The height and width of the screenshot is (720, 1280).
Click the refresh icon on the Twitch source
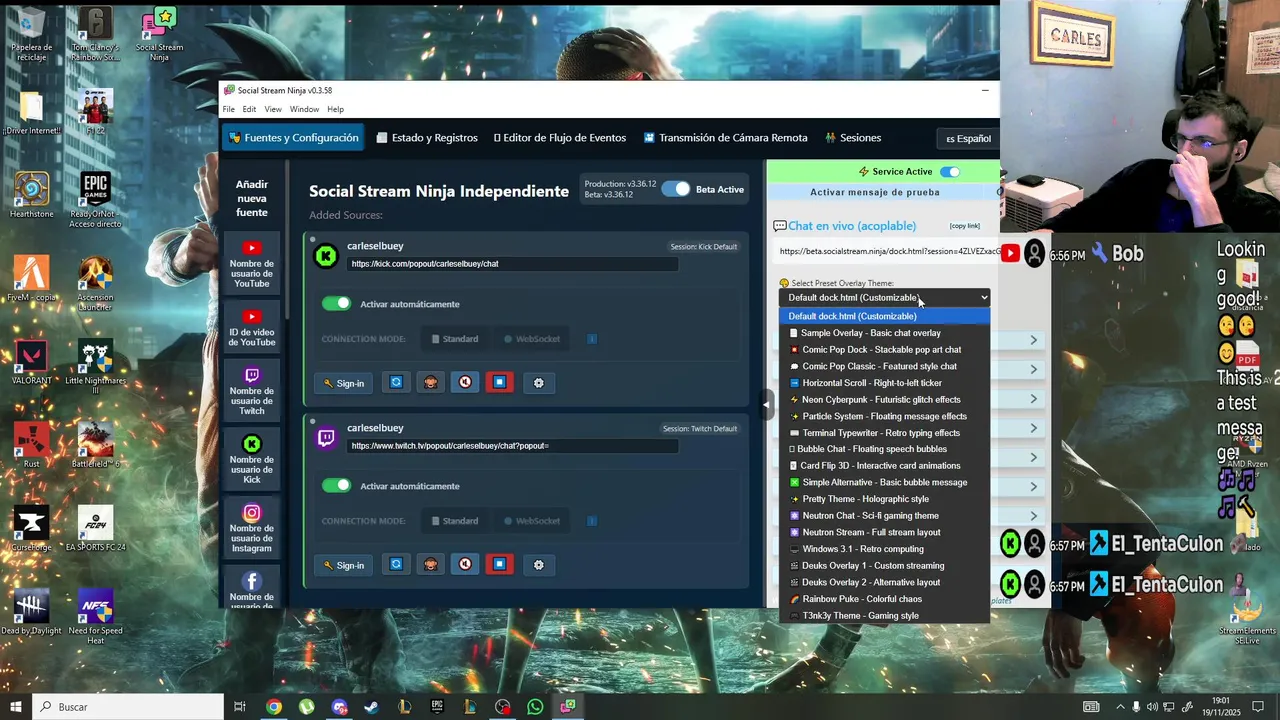(396, 564)
